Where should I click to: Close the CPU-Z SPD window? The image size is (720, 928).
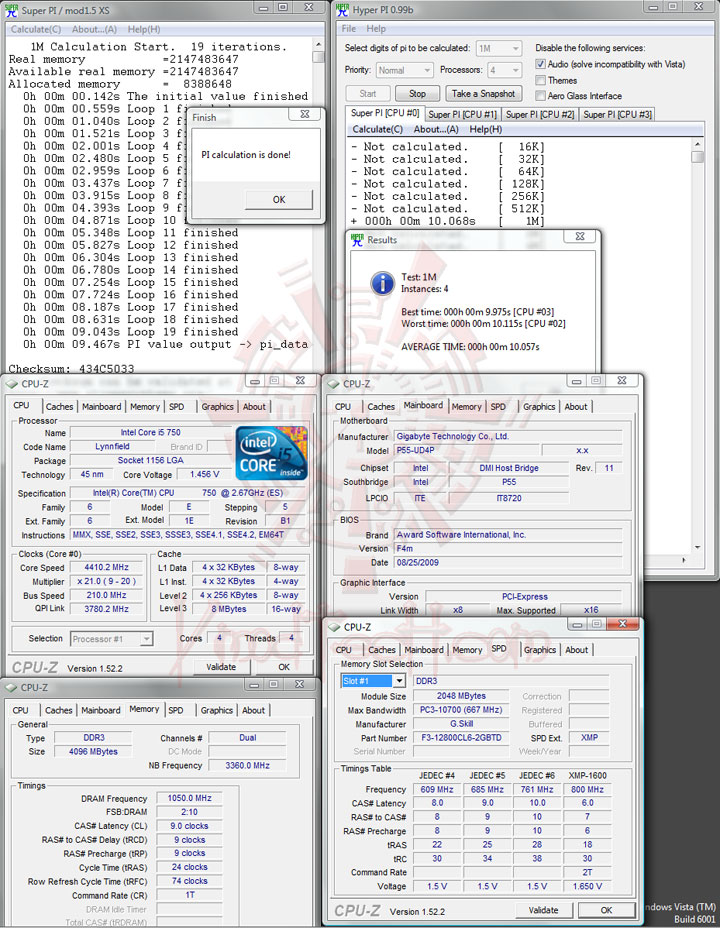(622, 623)
